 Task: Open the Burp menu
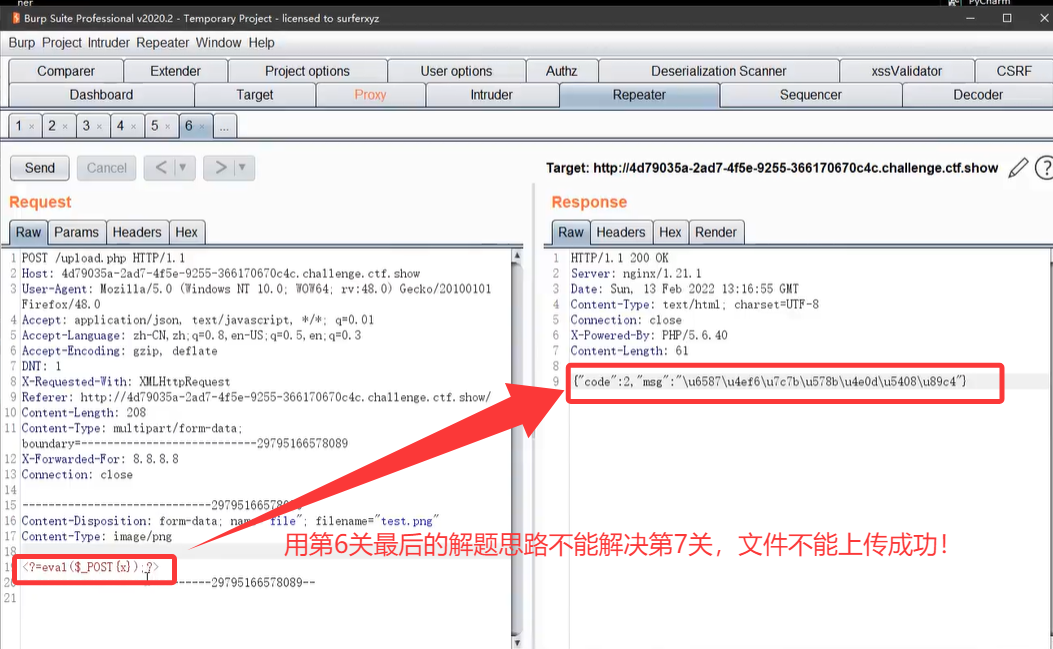tap(21, 43)
